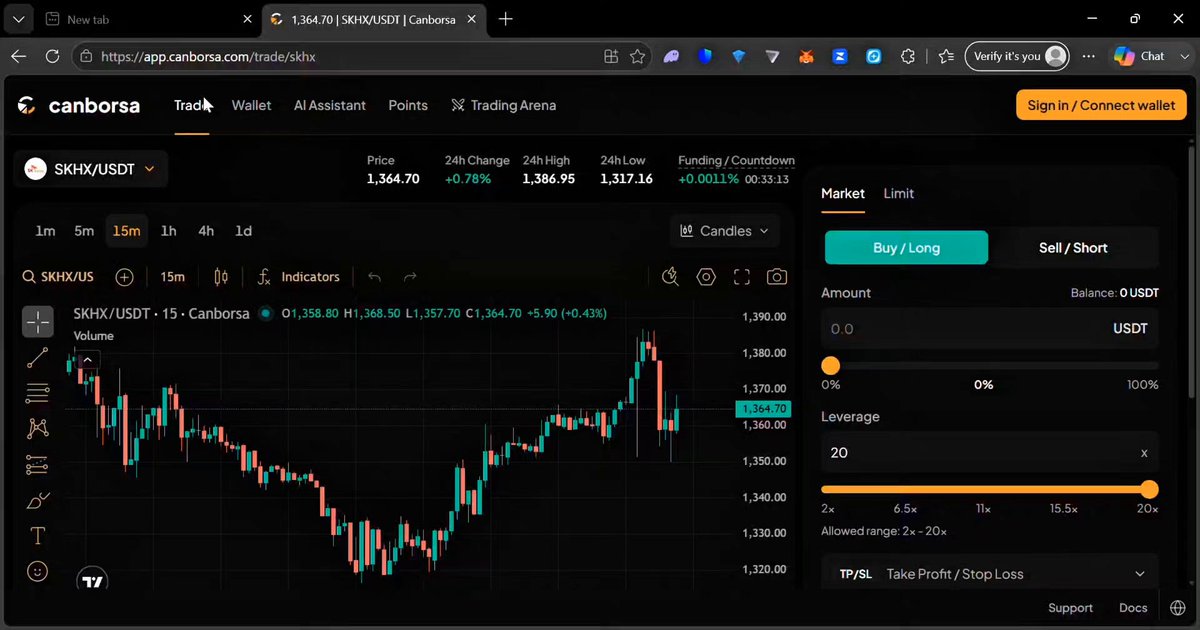Click the leverage slider handle at 20x
The image size is (1200, 630).
1149,490
